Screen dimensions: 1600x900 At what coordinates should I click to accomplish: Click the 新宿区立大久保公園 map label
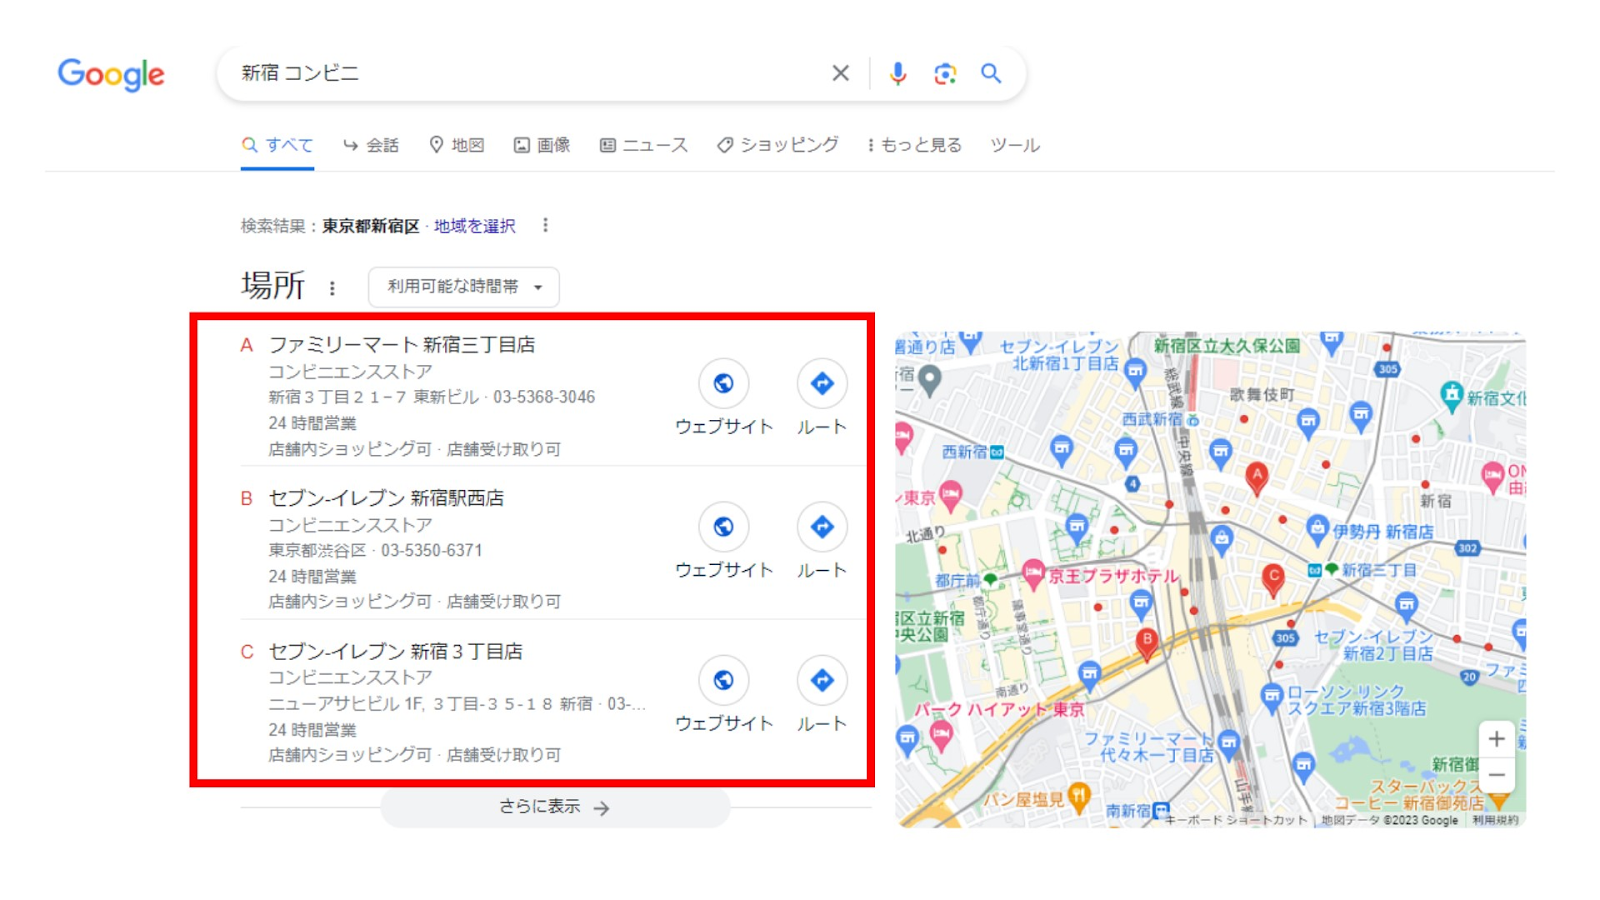click(x=1226, y=346)
